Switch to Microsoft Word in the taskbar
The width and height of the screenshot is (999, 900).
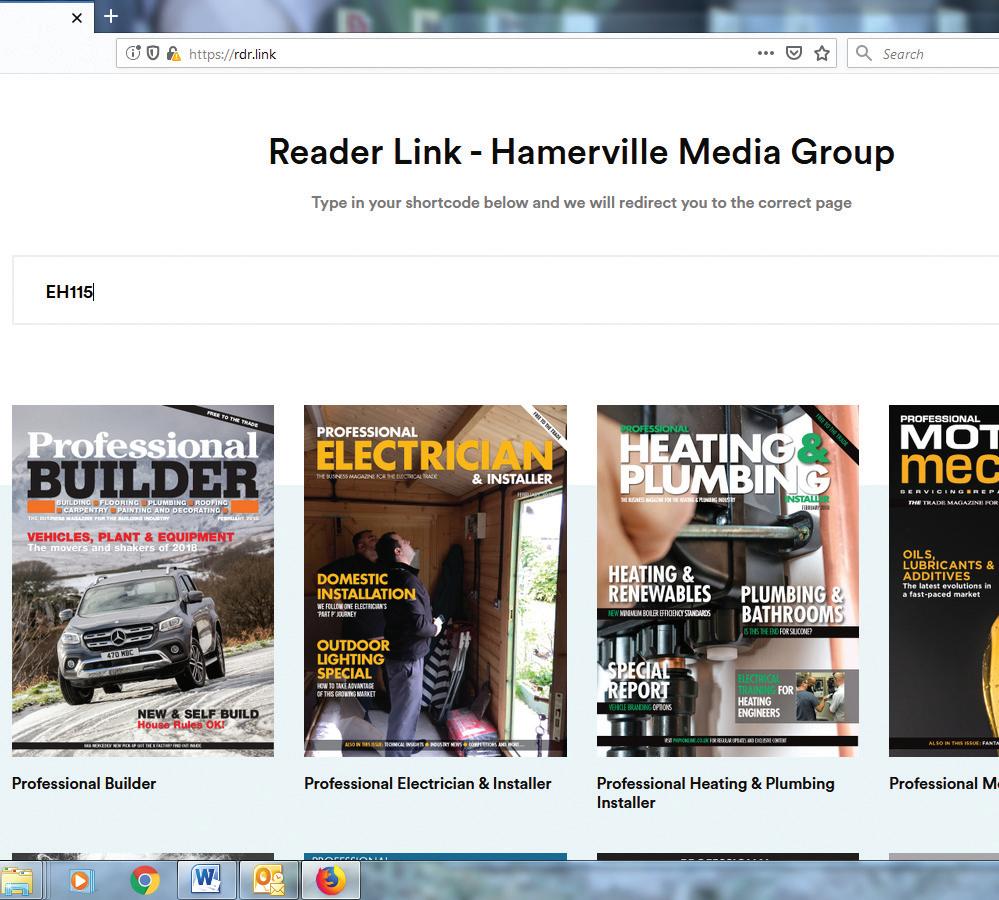click(206, 880)
